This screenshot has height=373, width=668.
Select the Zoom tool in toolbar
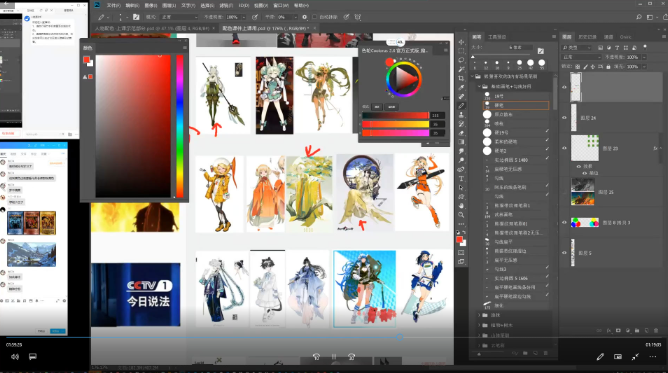point(461,215)
